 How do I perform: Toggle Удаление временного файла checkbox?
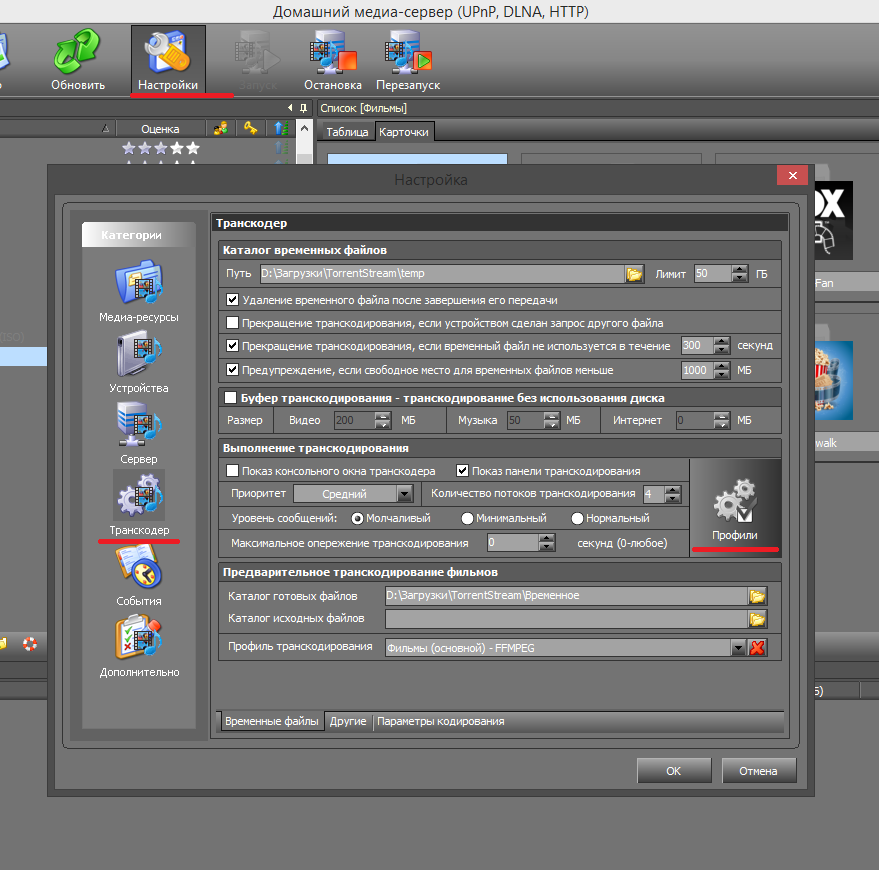click(x=233, y=299)
